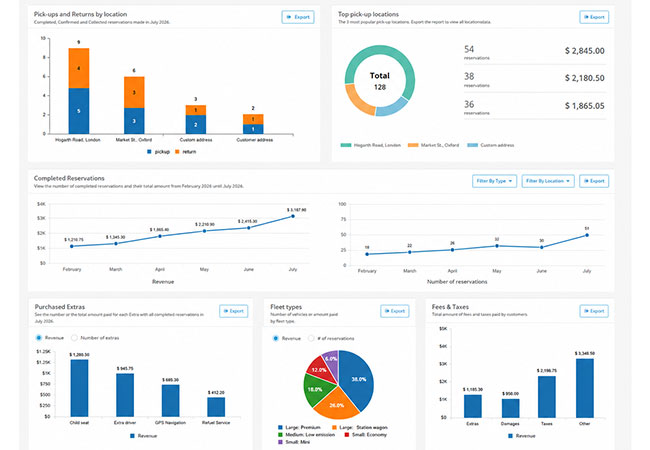Screen dimensions: 650x450
Task: Select the orange return bar for Market St., Oxford
Action: 134,92
